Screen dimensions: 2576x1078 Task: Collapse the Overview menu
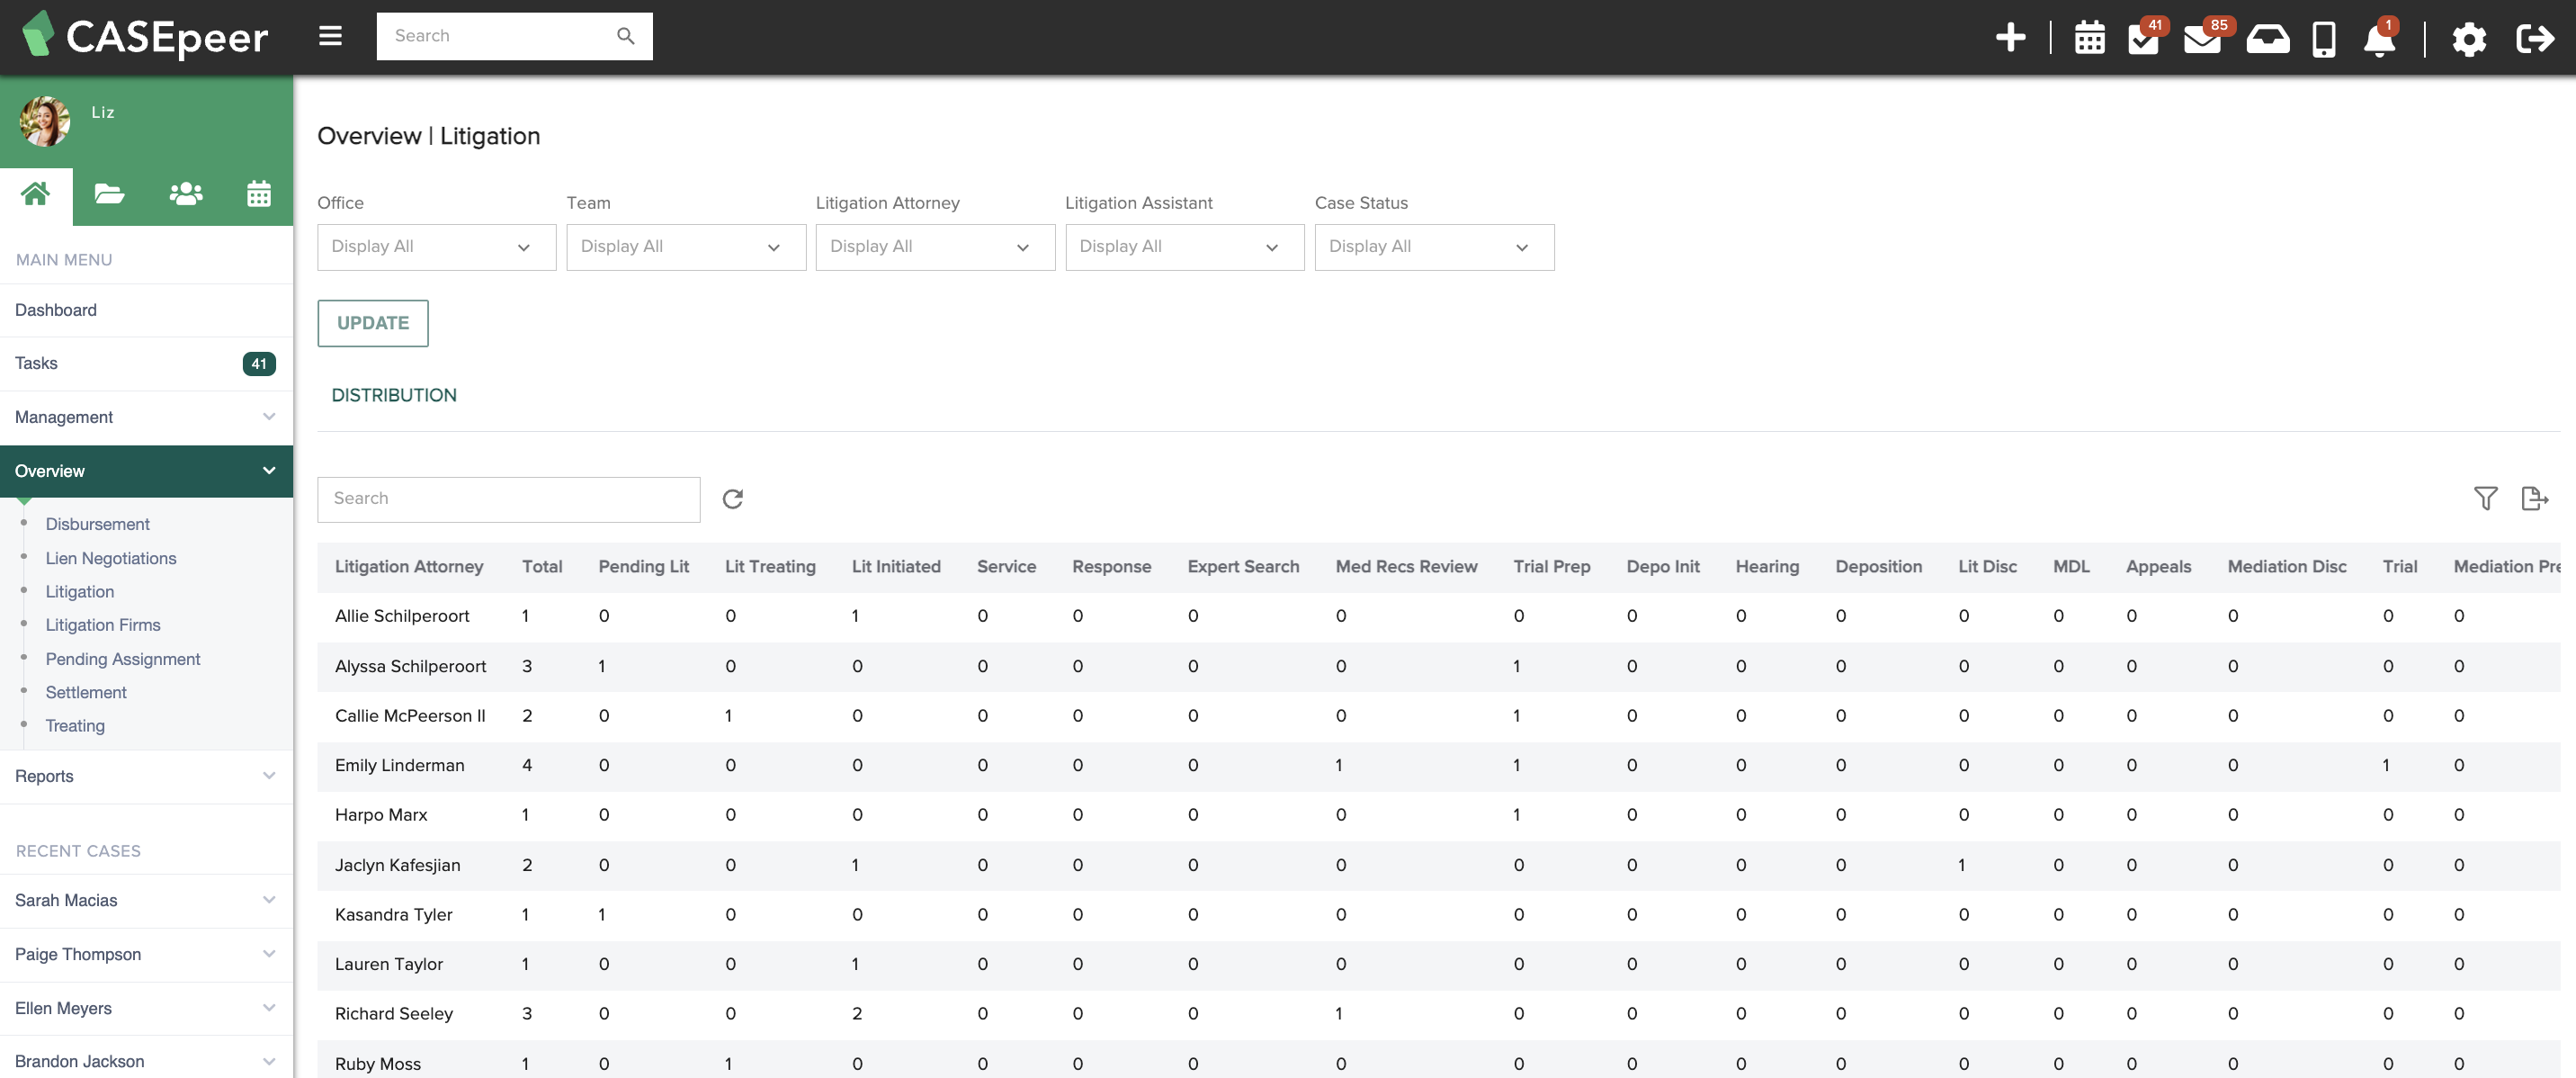[146, 471]
